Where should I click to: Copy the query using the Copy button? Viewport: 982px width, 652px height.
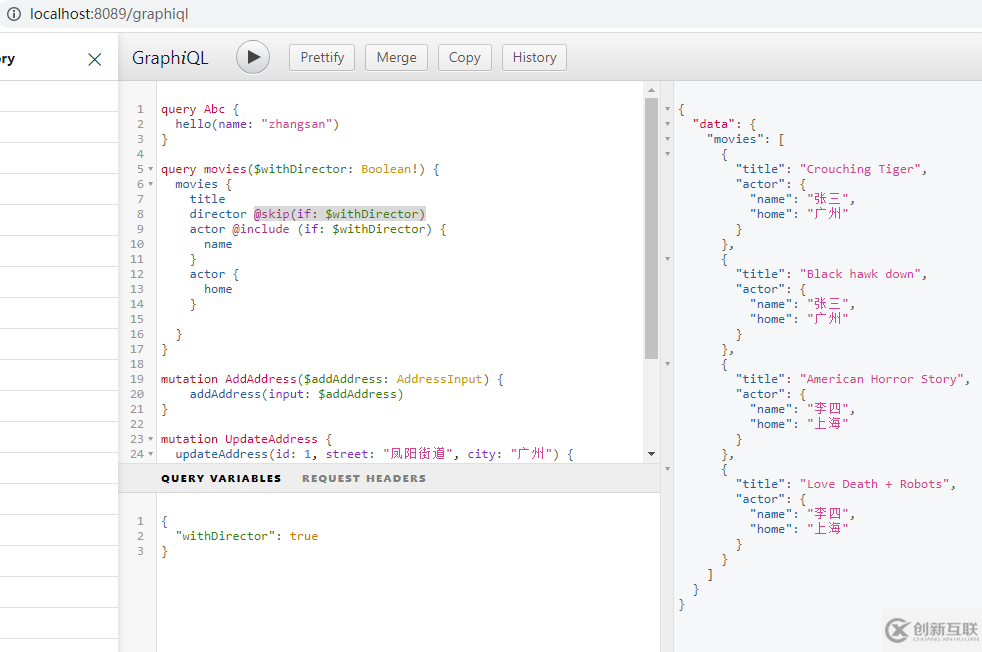[464, 57]
